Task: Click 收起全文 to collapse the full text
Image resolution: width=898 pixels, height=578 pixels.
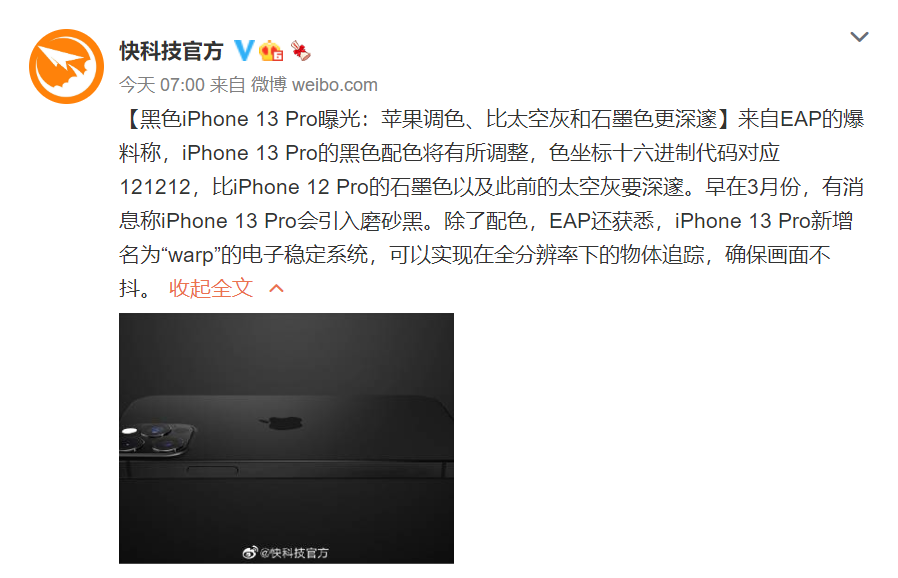Action: point(211,288)
